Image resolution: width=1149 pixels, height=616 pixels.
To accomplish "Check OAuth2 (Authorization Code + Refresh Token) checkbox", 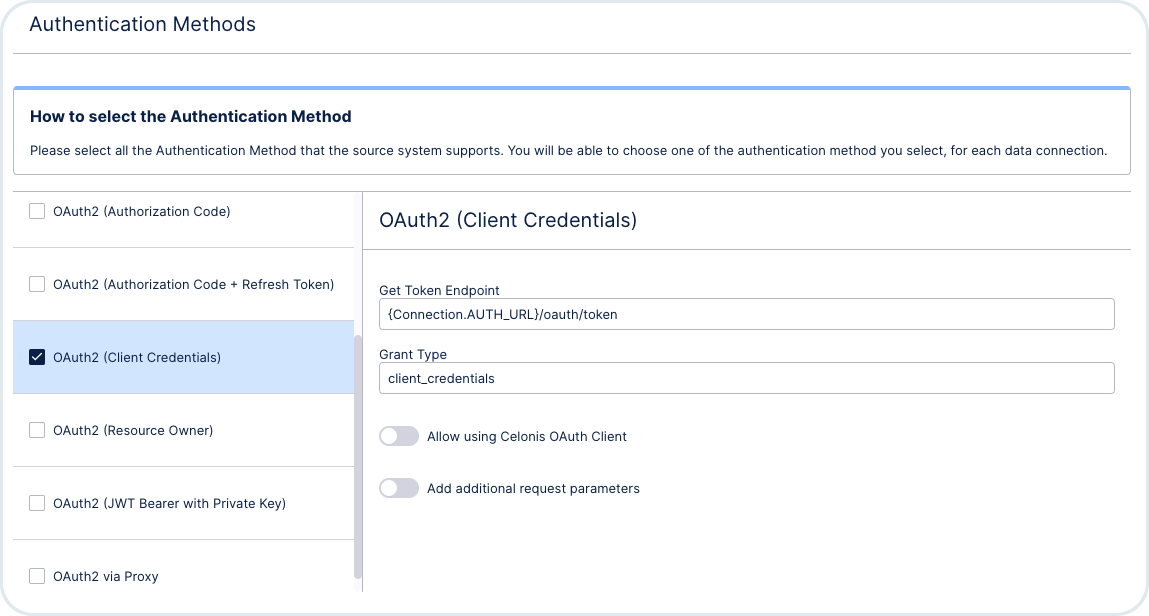I will pyautogui.click(x=37, y=283).
